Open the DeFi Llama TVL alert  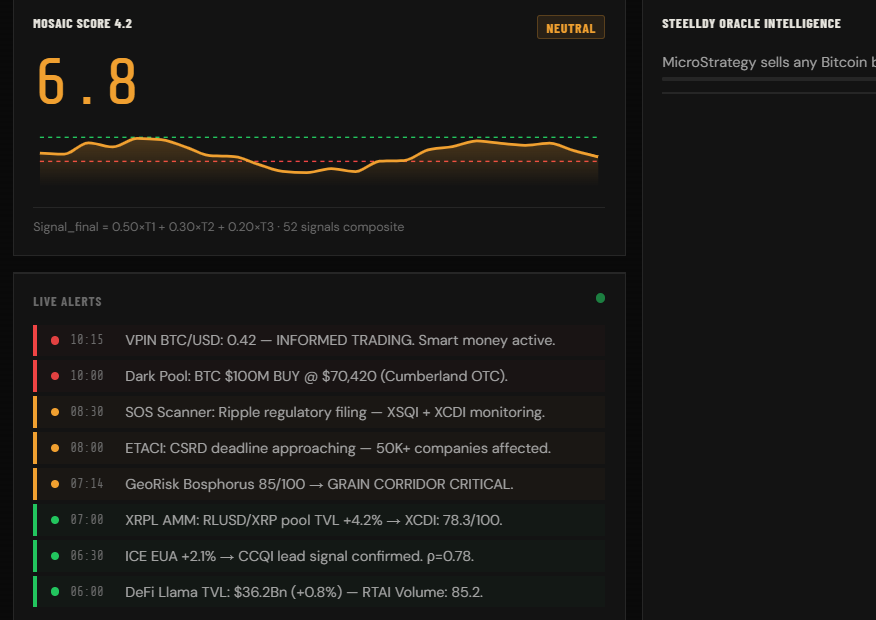pos(319,592)
